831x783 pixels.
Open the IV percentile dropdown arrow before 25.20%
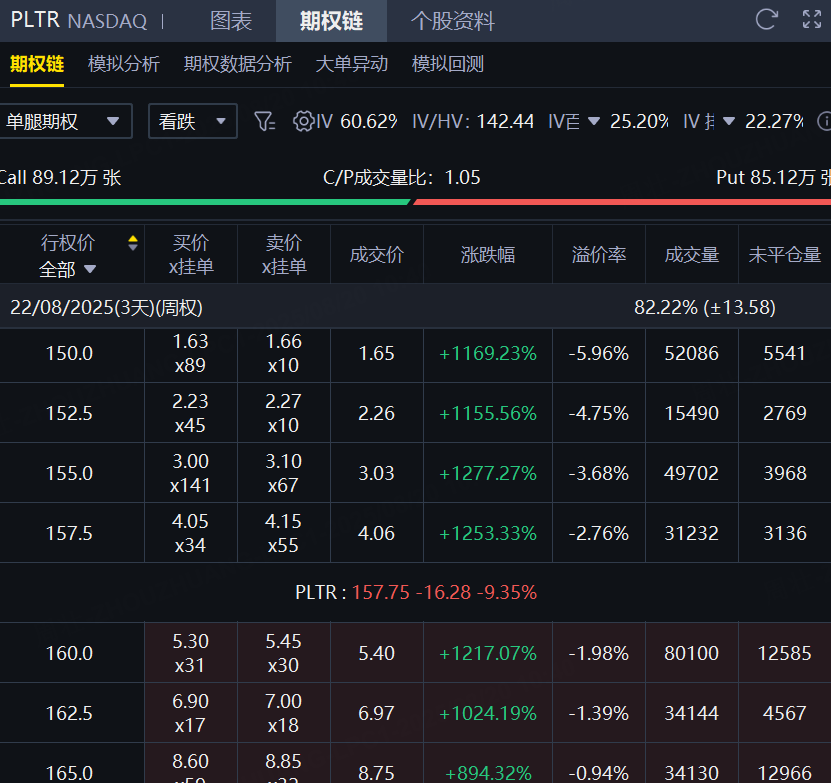click(594, 121)
